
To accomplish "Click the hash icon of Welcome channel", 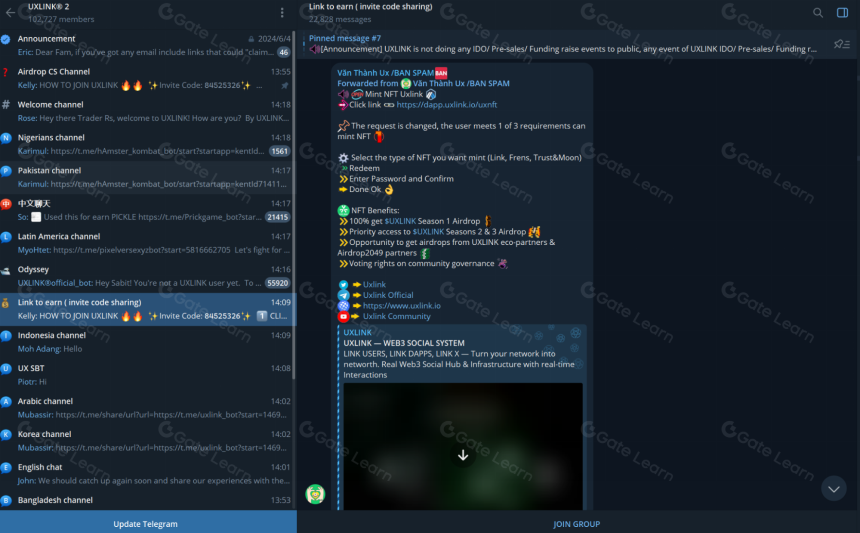I will point(6,105).
